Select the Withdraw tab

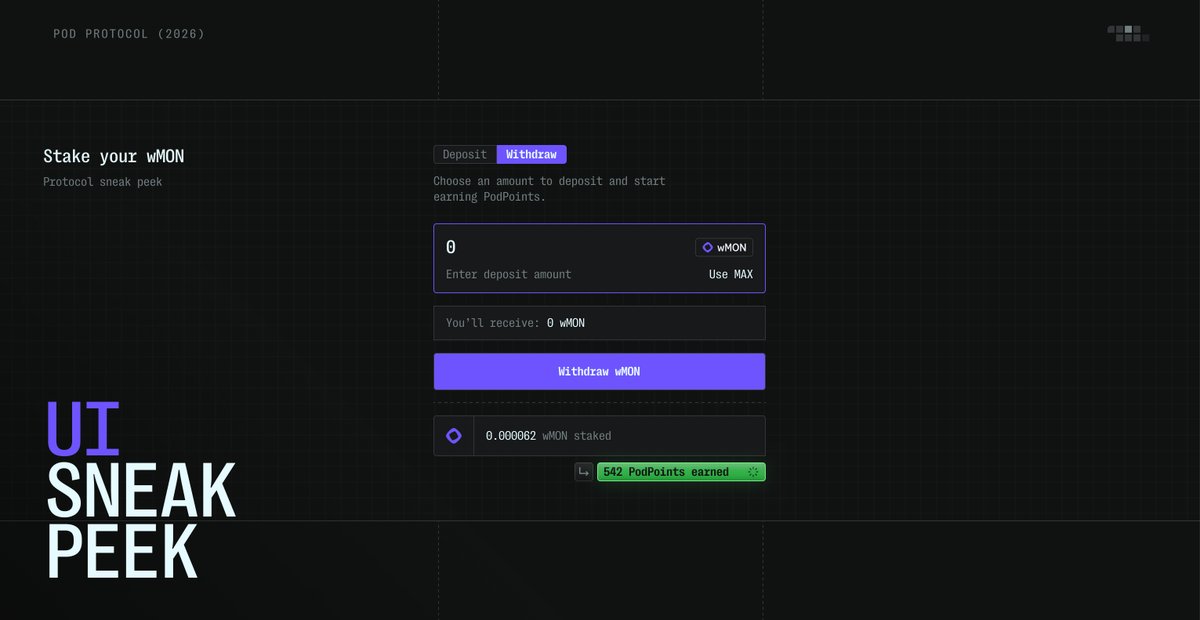tap(531, 154)
